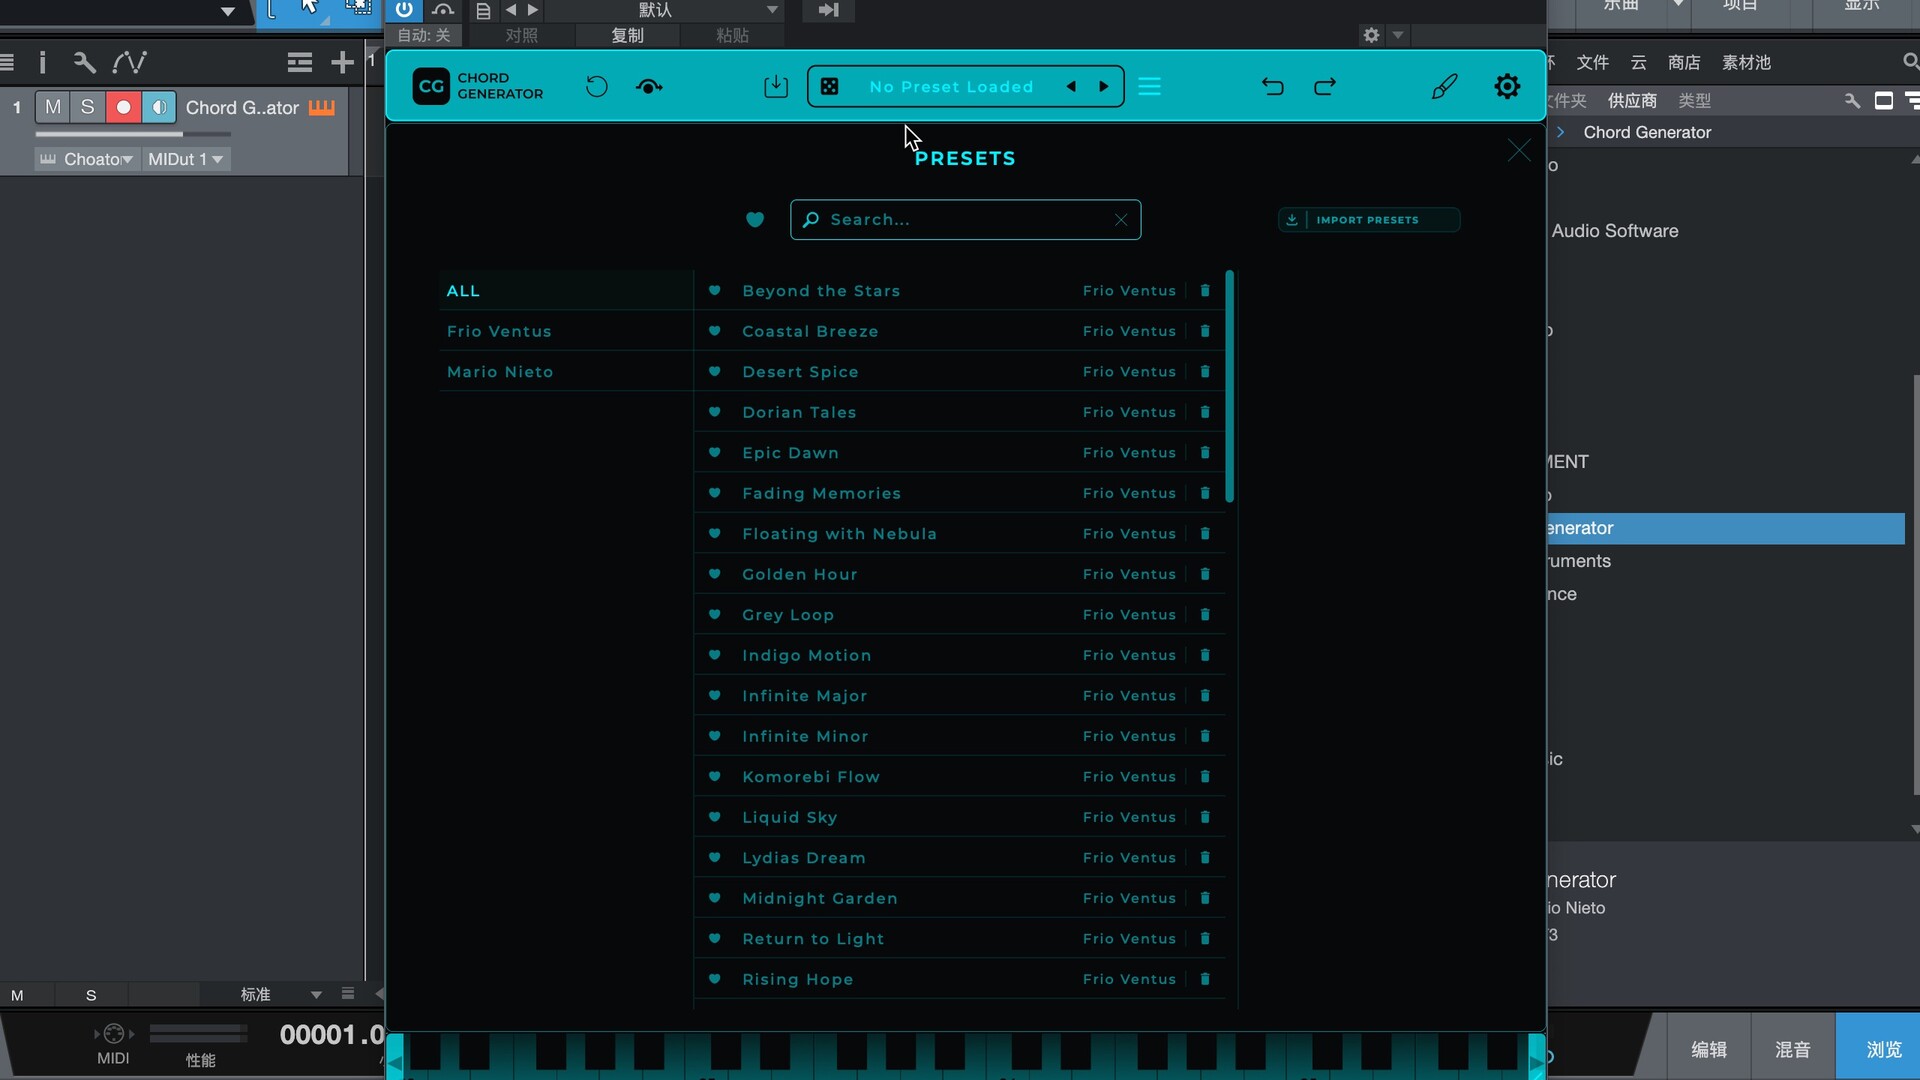
Task: Open the 文件 tab in browser
Action: (x=1592, y=62)
